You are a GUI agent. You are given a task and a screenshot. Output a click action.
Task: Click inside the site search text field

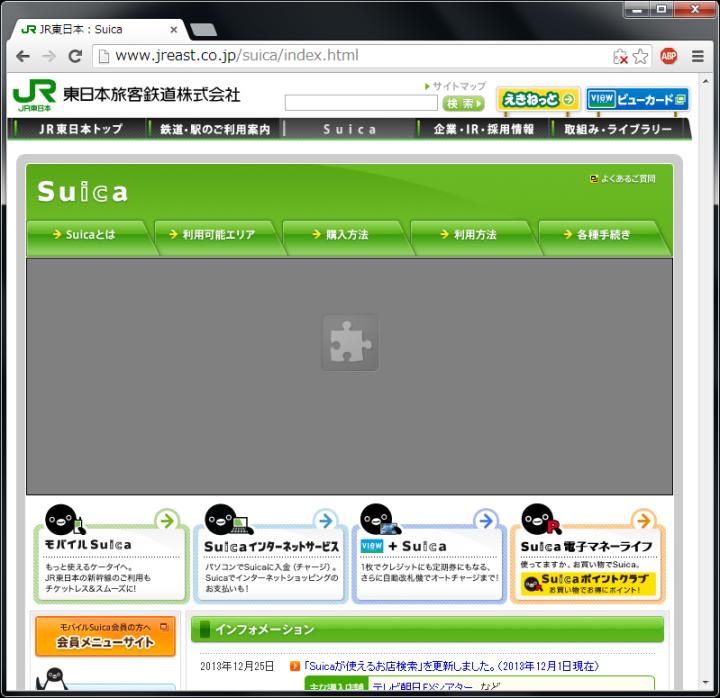click(x=361, y=103)
